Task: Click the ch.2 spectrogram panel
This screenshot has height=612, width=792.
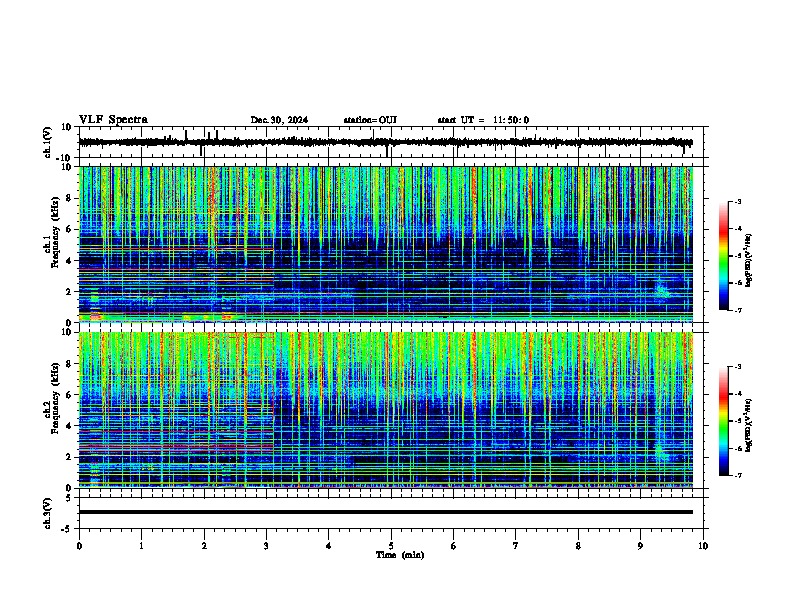Action: [x=385, y=410]
